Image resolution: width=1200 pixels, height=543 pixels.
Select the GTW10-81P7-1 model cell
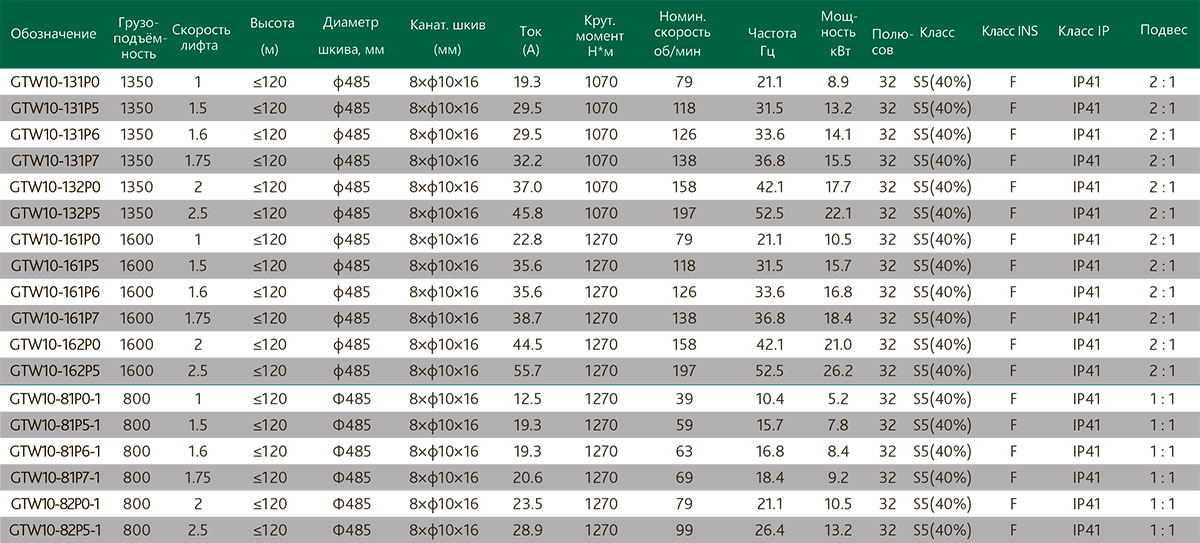click(x=59, y=474)
